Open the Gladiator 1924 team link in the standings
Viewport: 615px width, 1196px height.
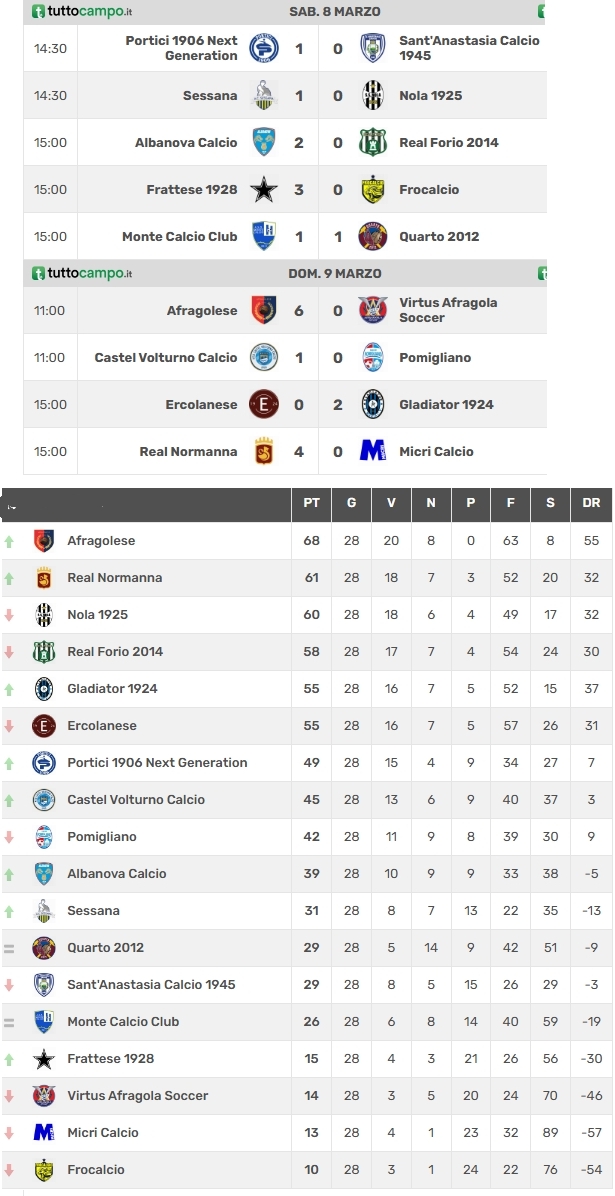(112, 689)
